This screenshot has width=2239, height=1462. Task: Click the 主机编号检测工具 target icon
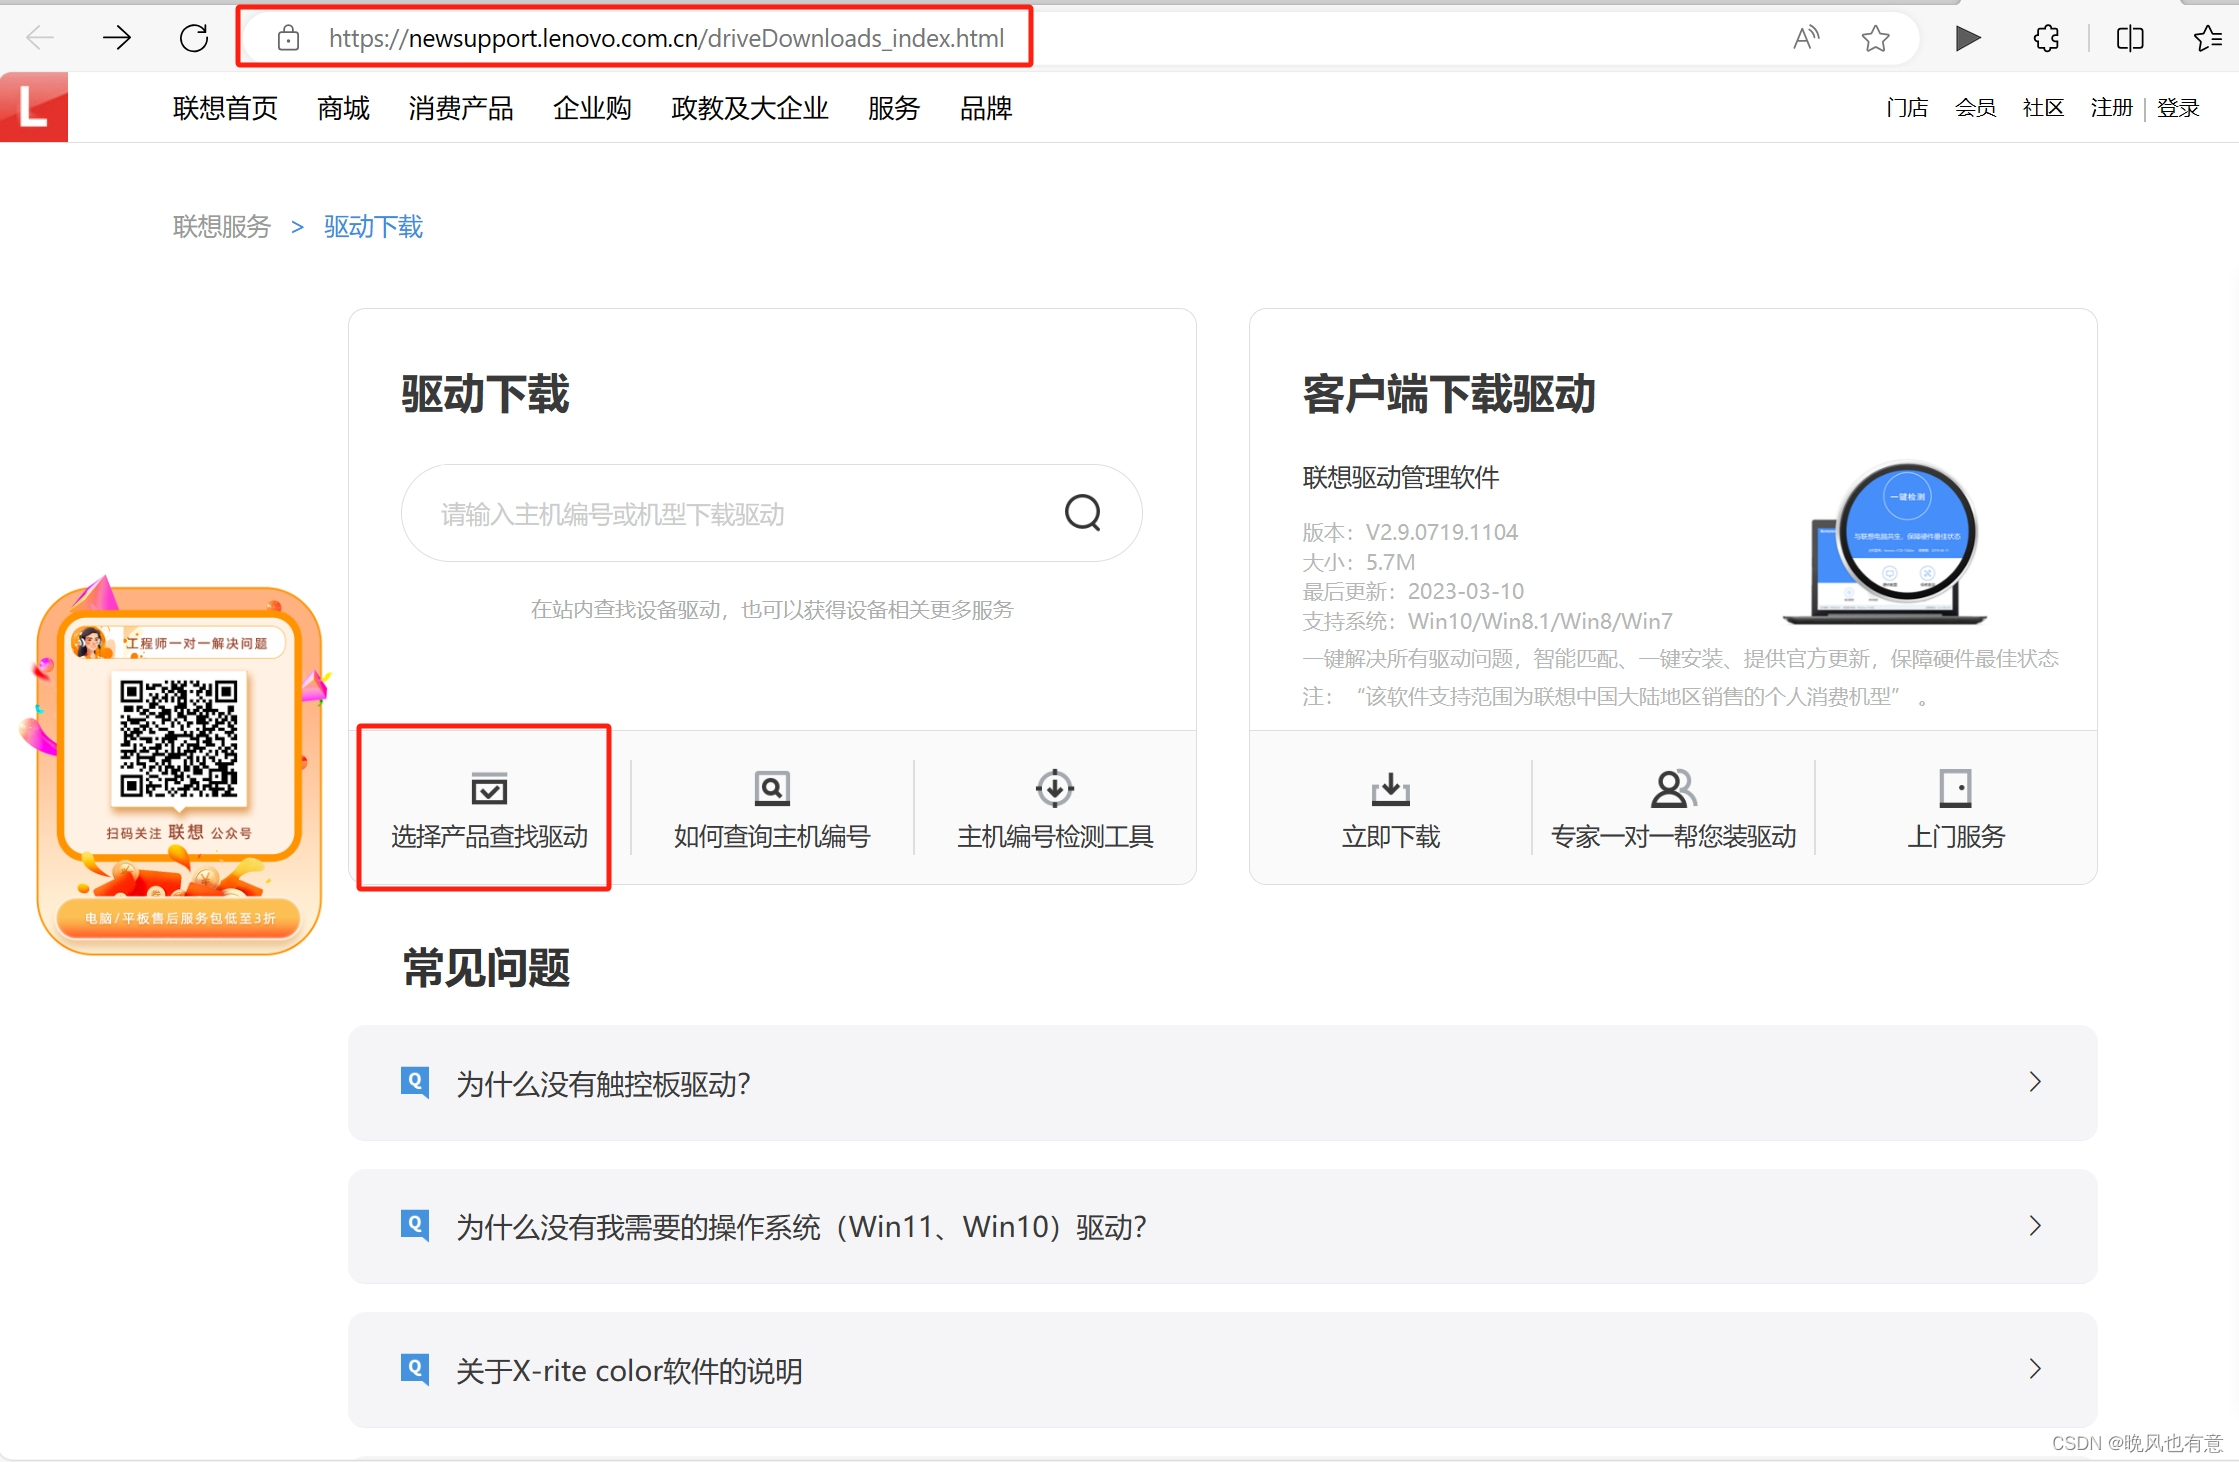pos(1054,789)
